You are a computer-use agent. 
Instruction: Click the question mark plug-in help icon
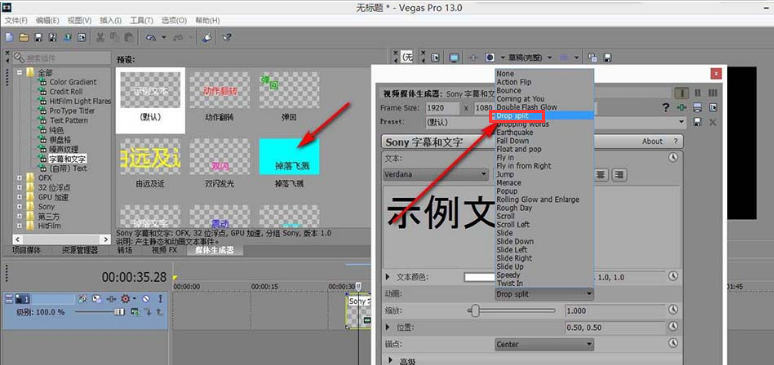pyautogui.click(x=665, y=107)
